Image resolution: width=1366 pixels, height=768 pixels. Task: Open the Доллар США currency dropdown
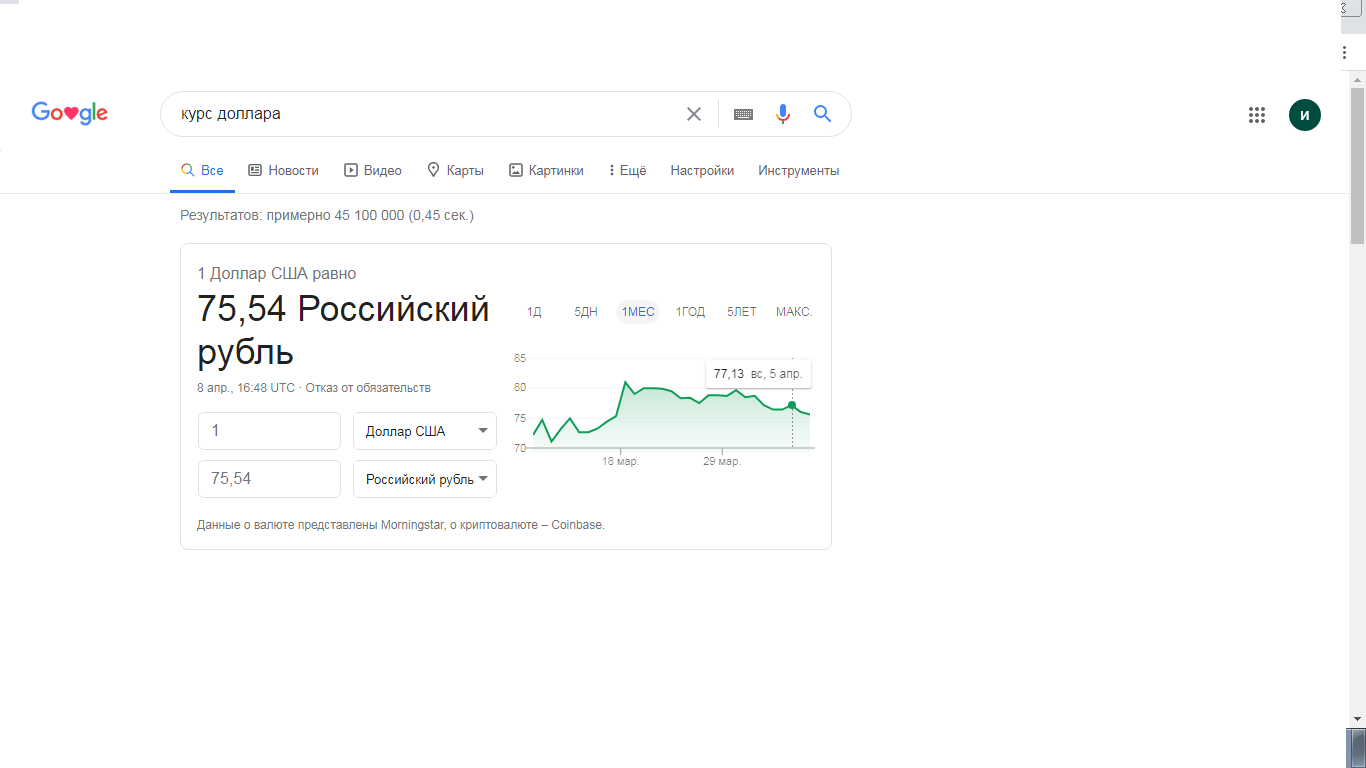[425, 431]
